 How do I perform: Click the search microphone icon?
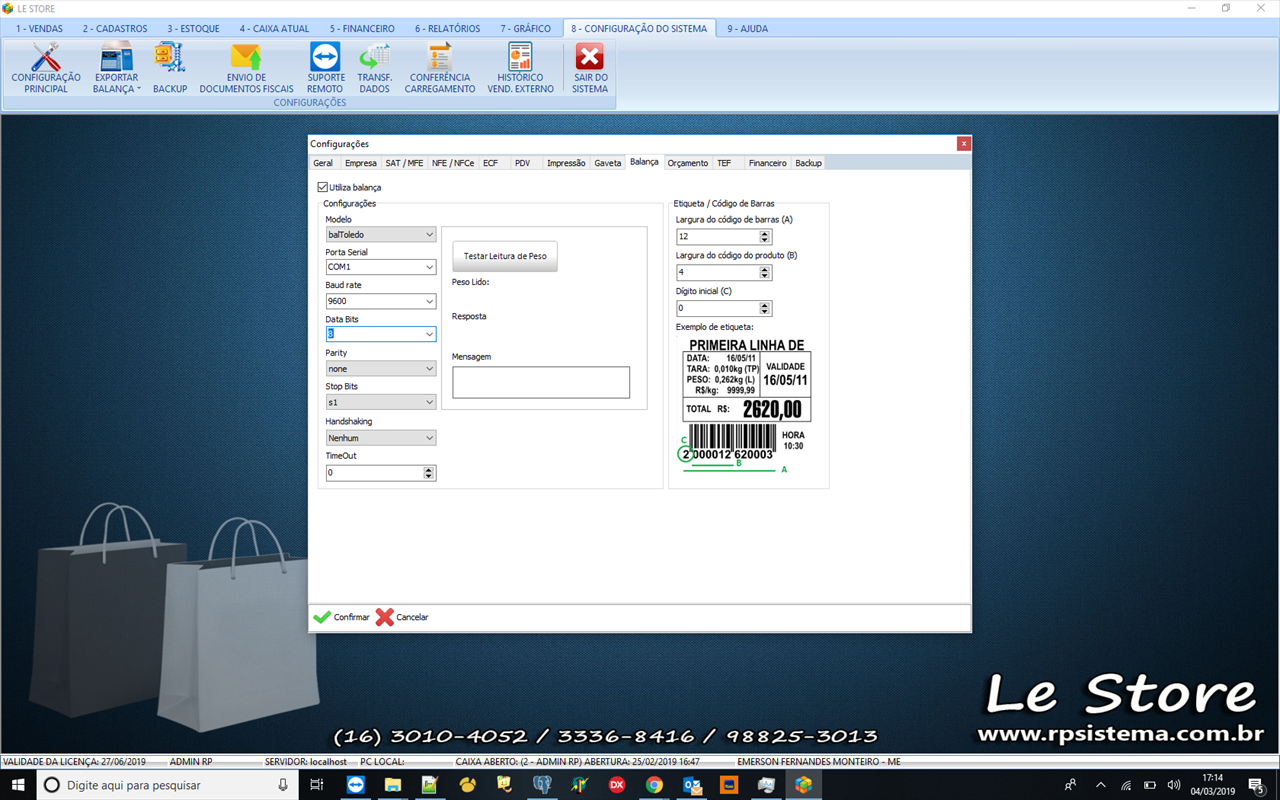click(285, 785)
